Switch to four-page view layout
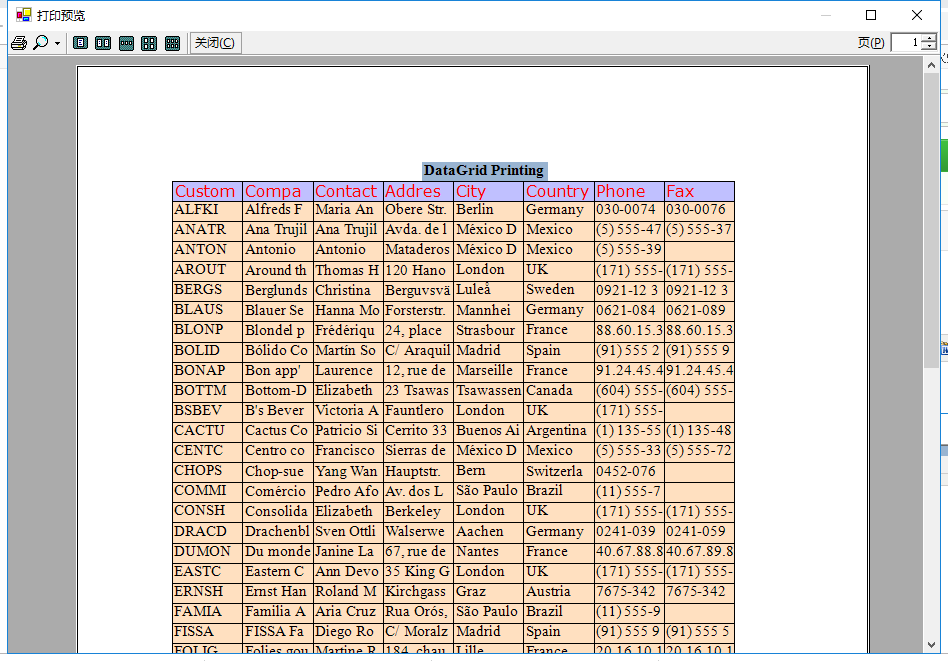 click(149, 43)
